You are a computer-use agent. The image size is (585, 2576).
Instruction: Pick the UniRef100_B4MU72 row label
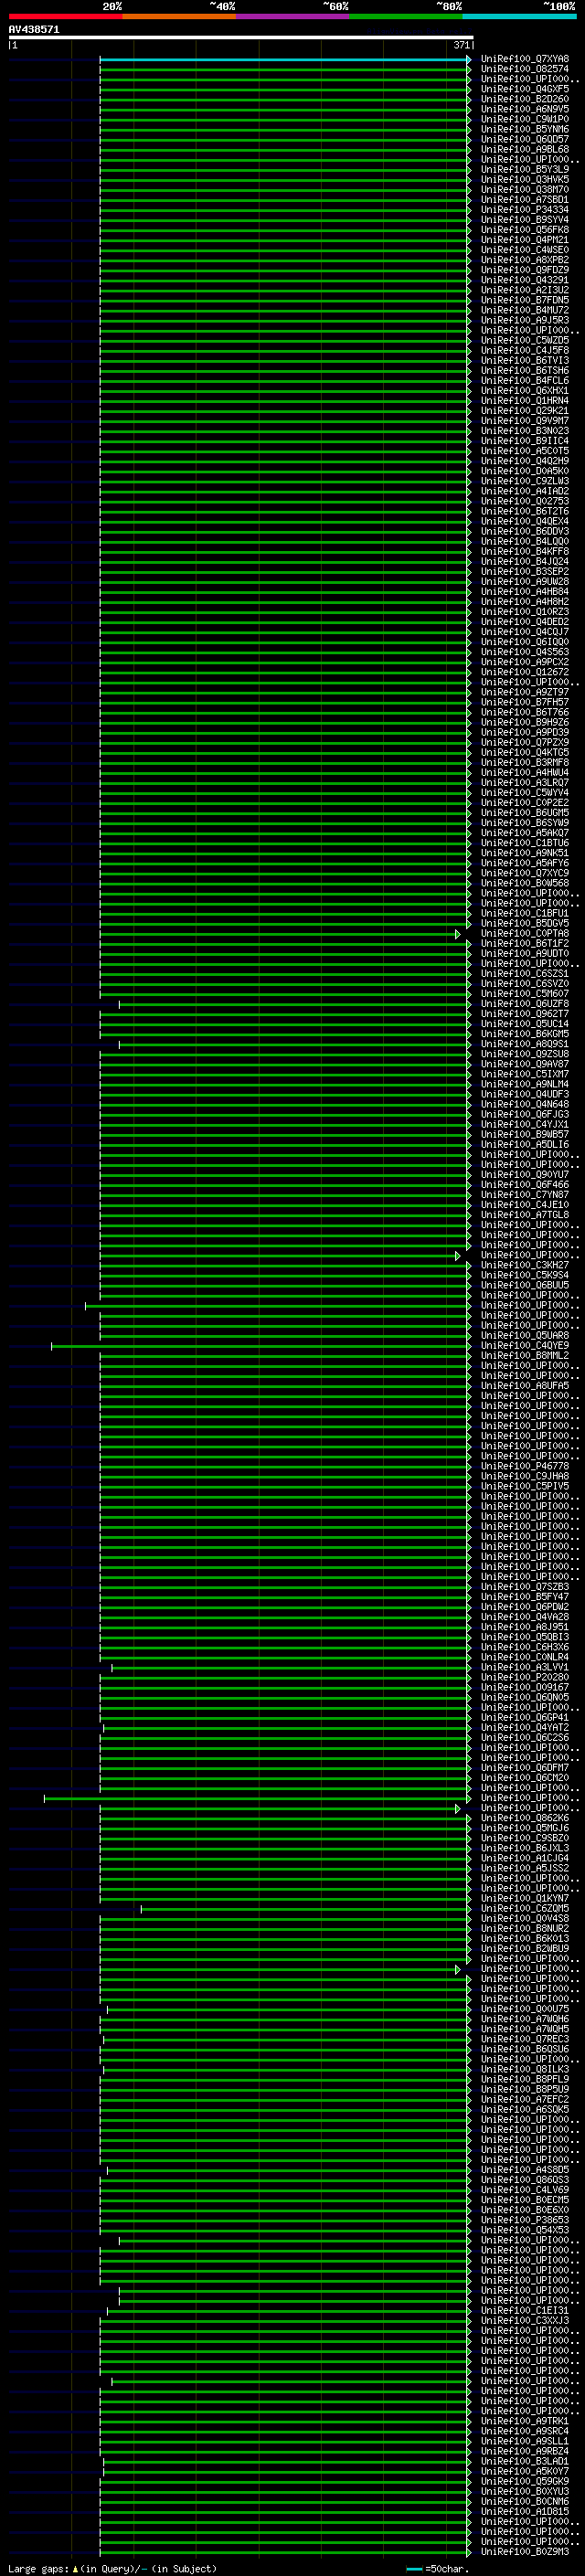[x=525, y=310]
